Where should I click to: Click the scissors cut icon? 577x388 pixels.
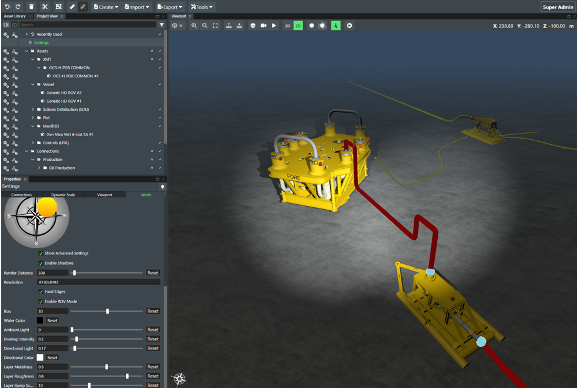(45, 7)
